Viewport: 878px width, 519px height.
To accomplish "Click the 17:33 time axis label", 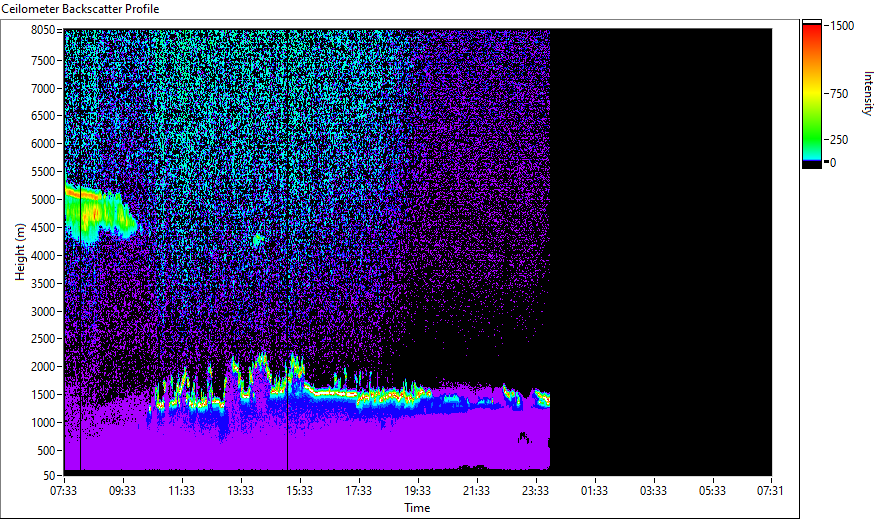I will [x=358, y=491].
